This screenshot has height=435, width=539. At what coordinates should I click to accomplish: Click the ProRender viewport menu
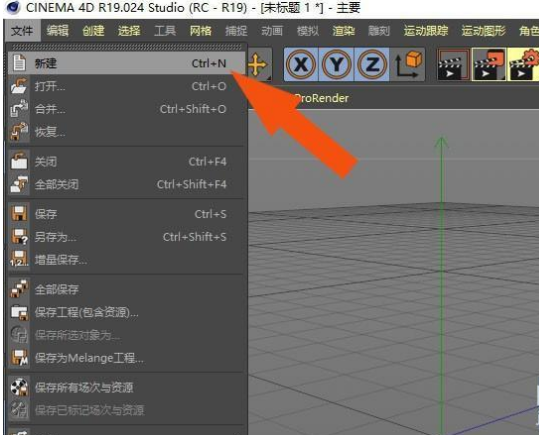pos(322,98)
